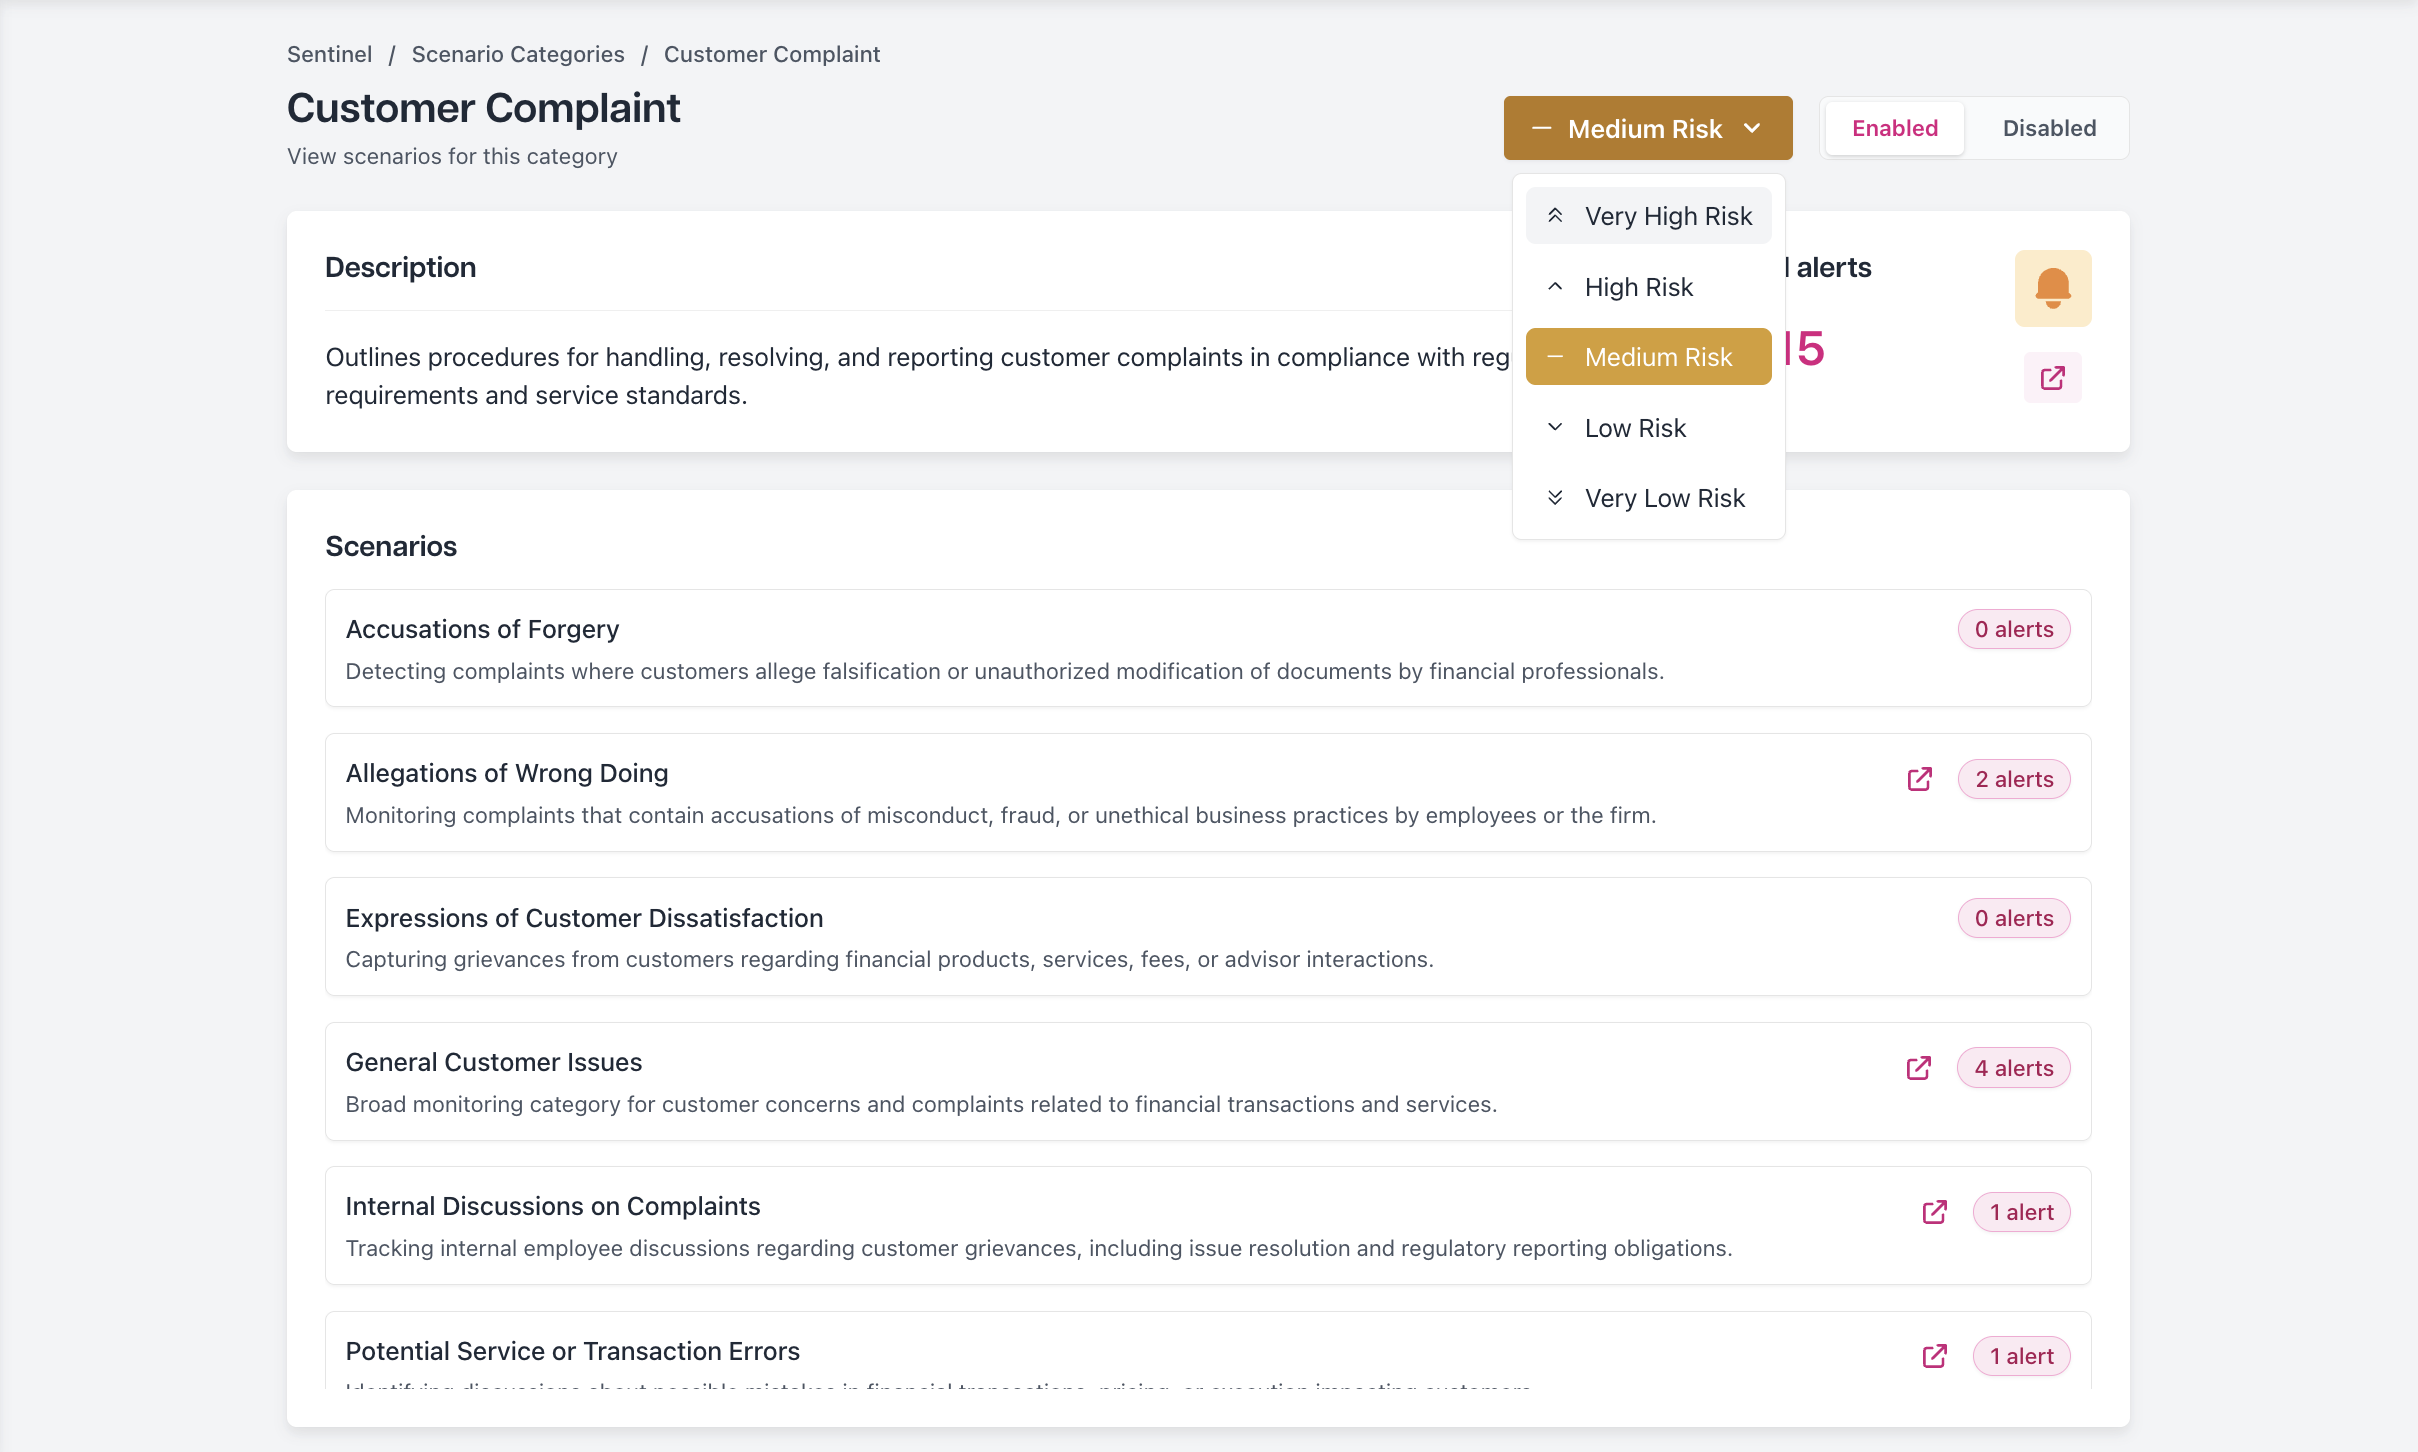This screenshot has width=2418, height=1452.
Task: Pick Very Low Risk from list
Action: tap(1664, 498)
